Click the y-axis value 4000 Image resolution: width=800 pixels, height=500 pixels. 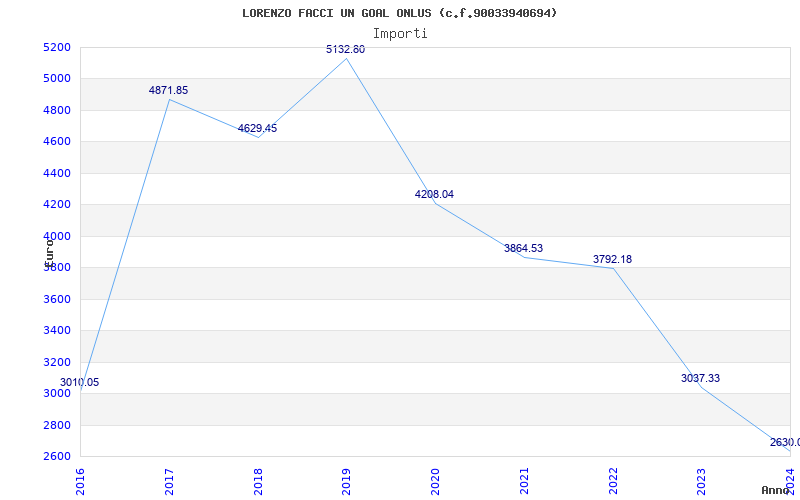(59, 236)
